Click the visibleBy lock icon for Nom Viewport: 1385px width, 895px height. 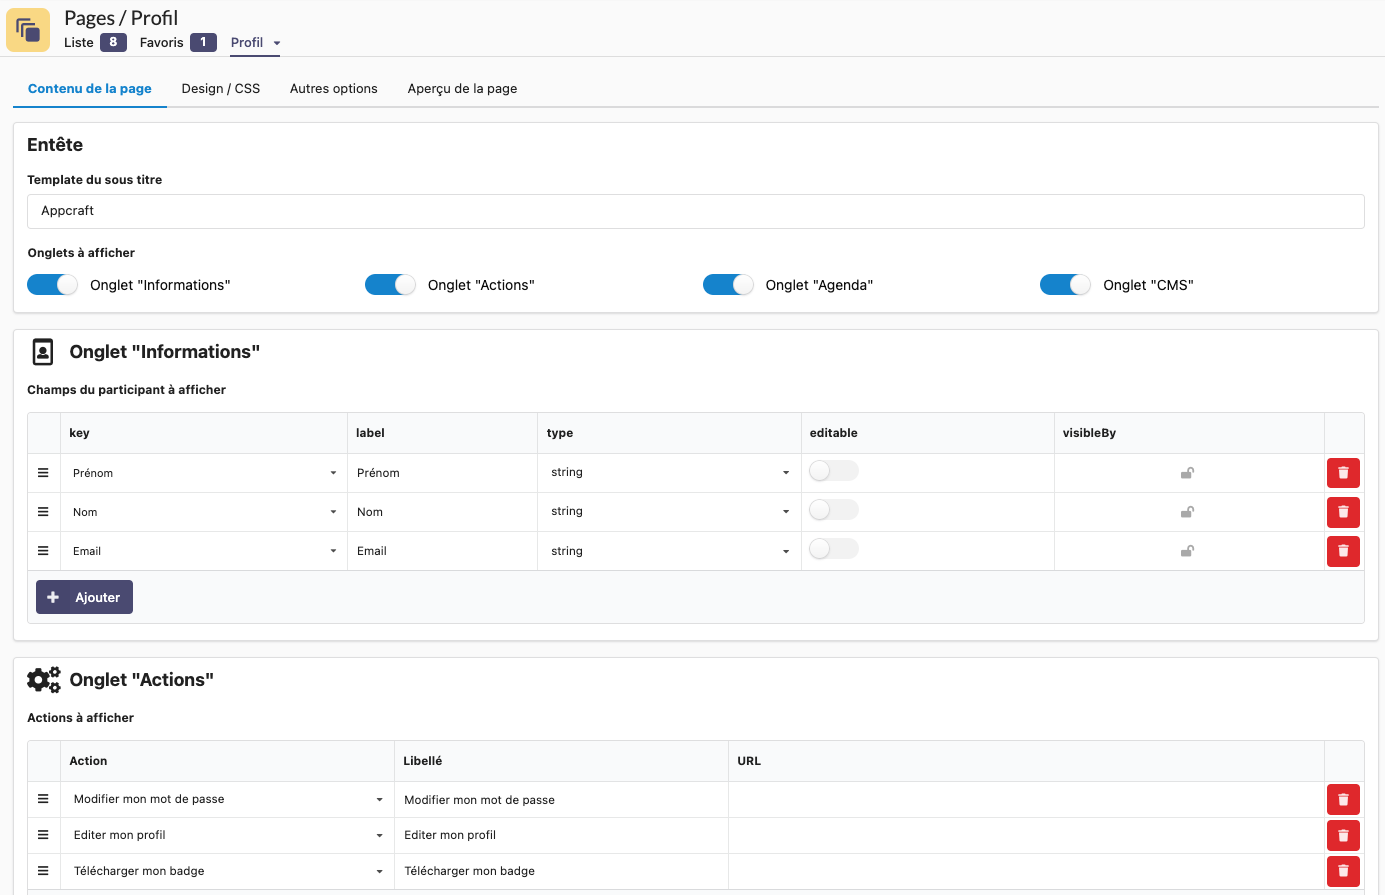point(1187,512)
